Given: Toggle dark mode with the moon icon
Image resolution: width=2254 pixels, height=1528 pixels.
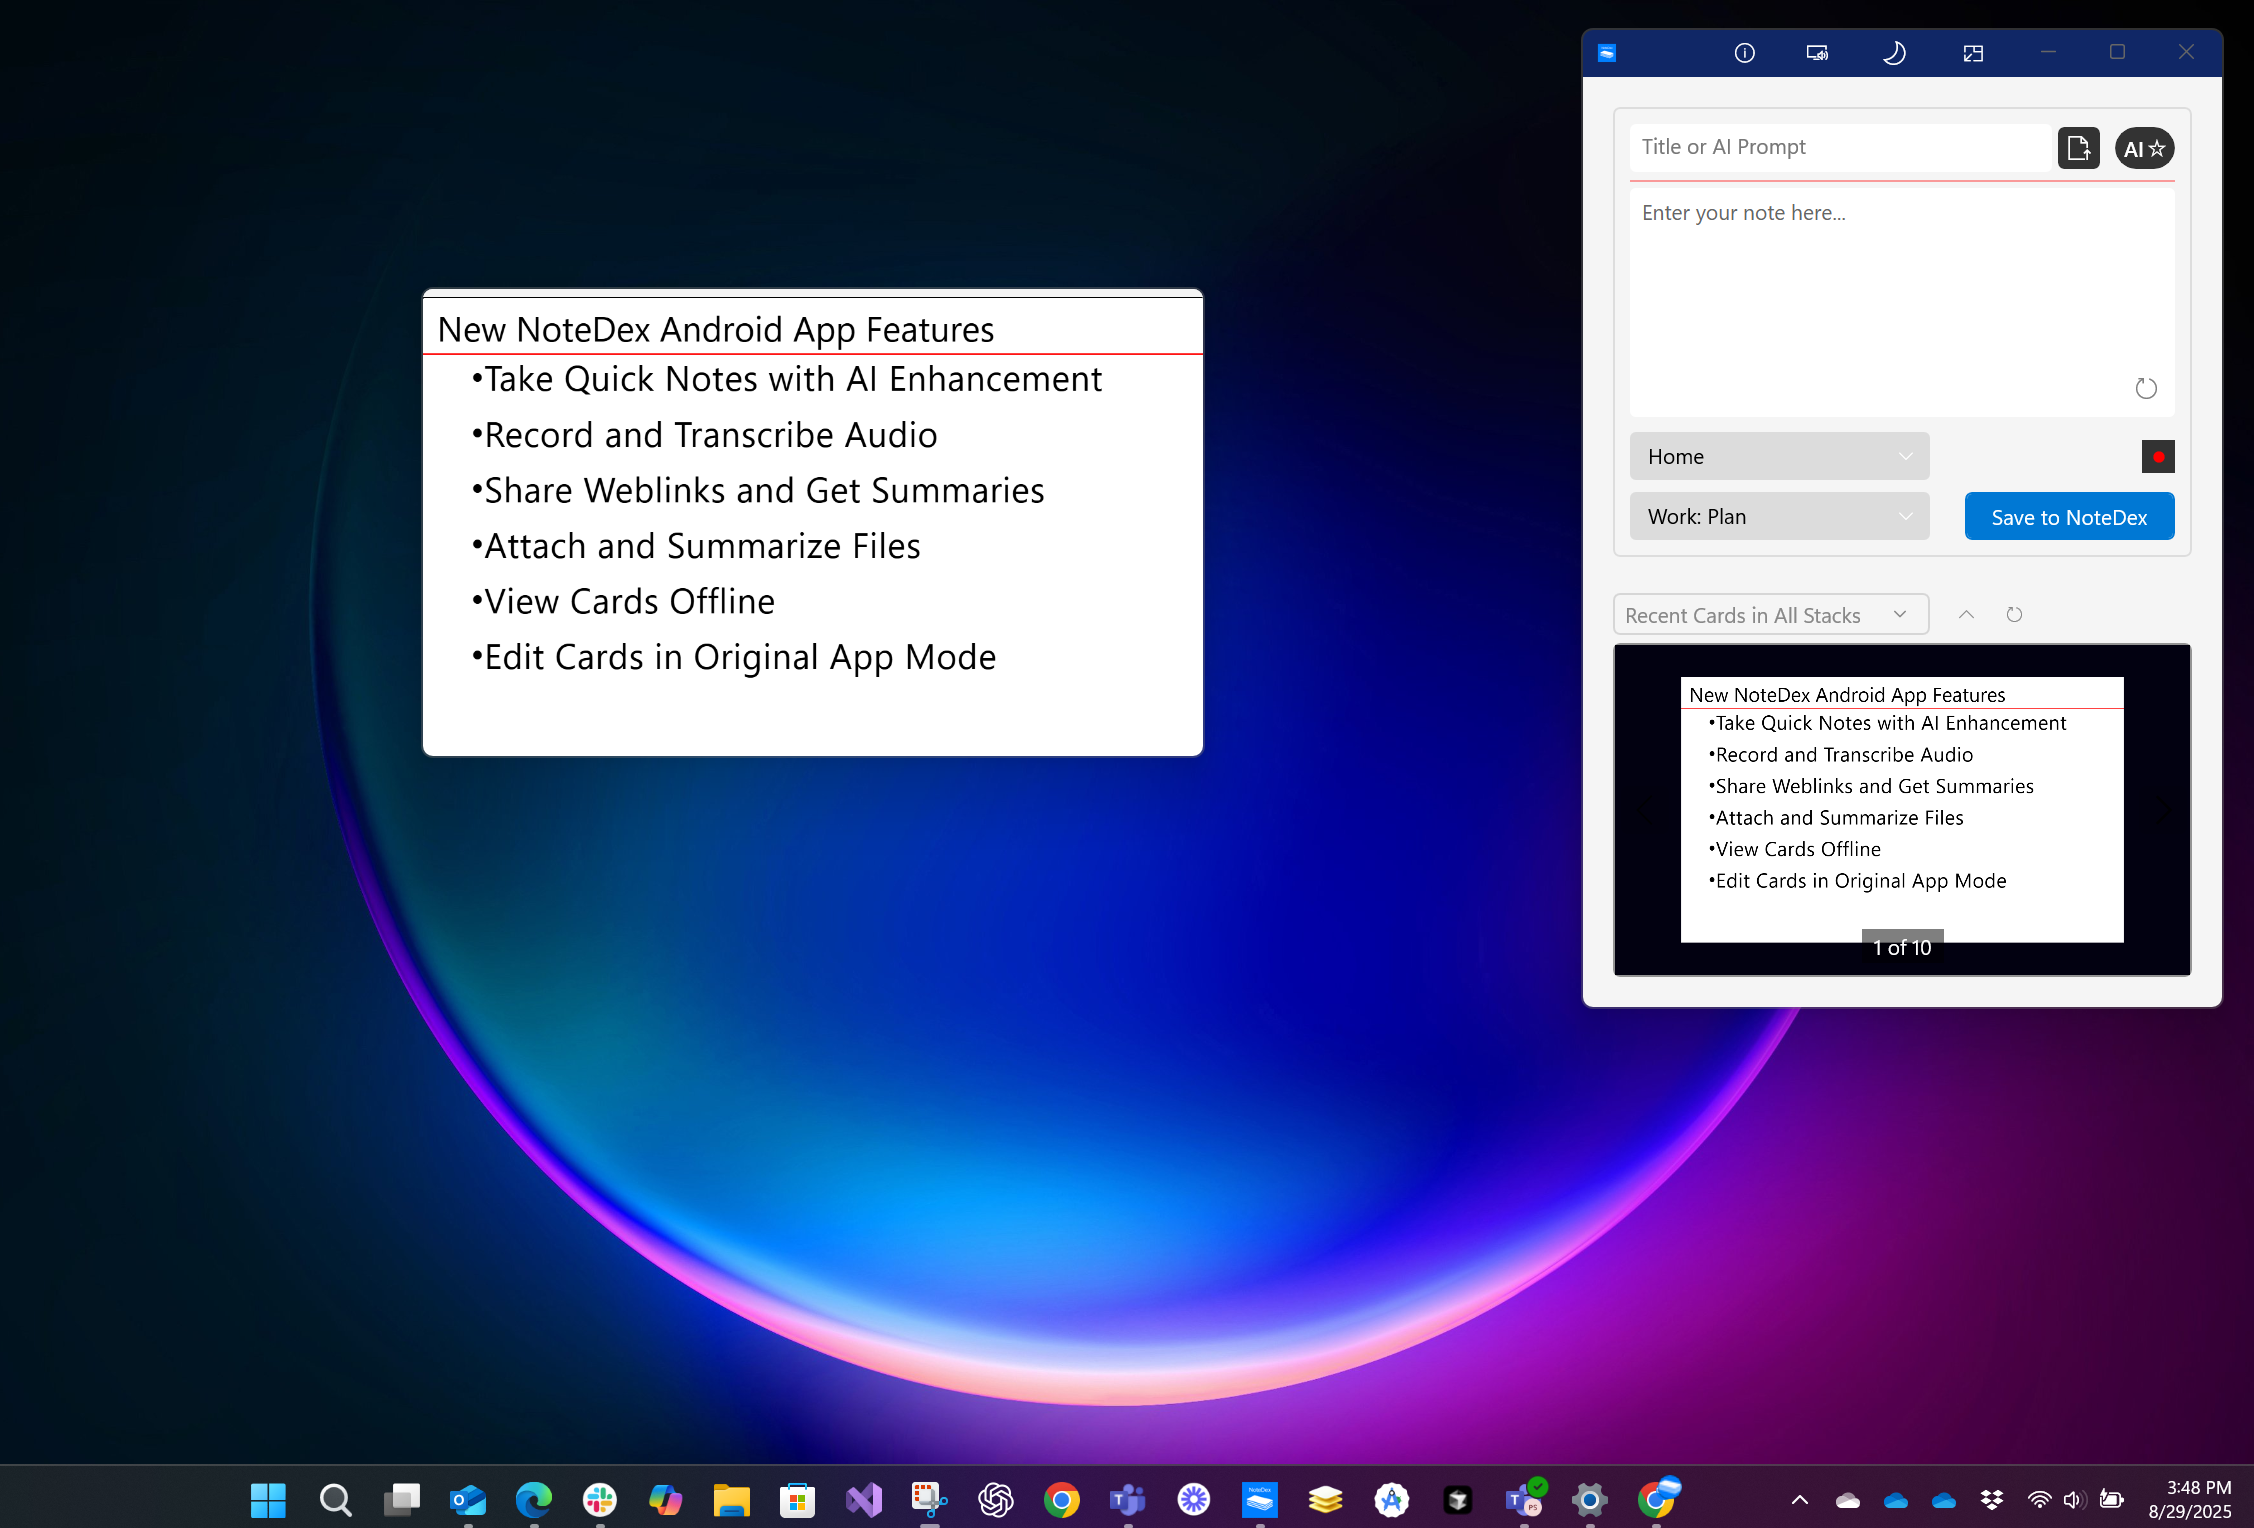Looking at the screenshot, I should pos(1894,53).
